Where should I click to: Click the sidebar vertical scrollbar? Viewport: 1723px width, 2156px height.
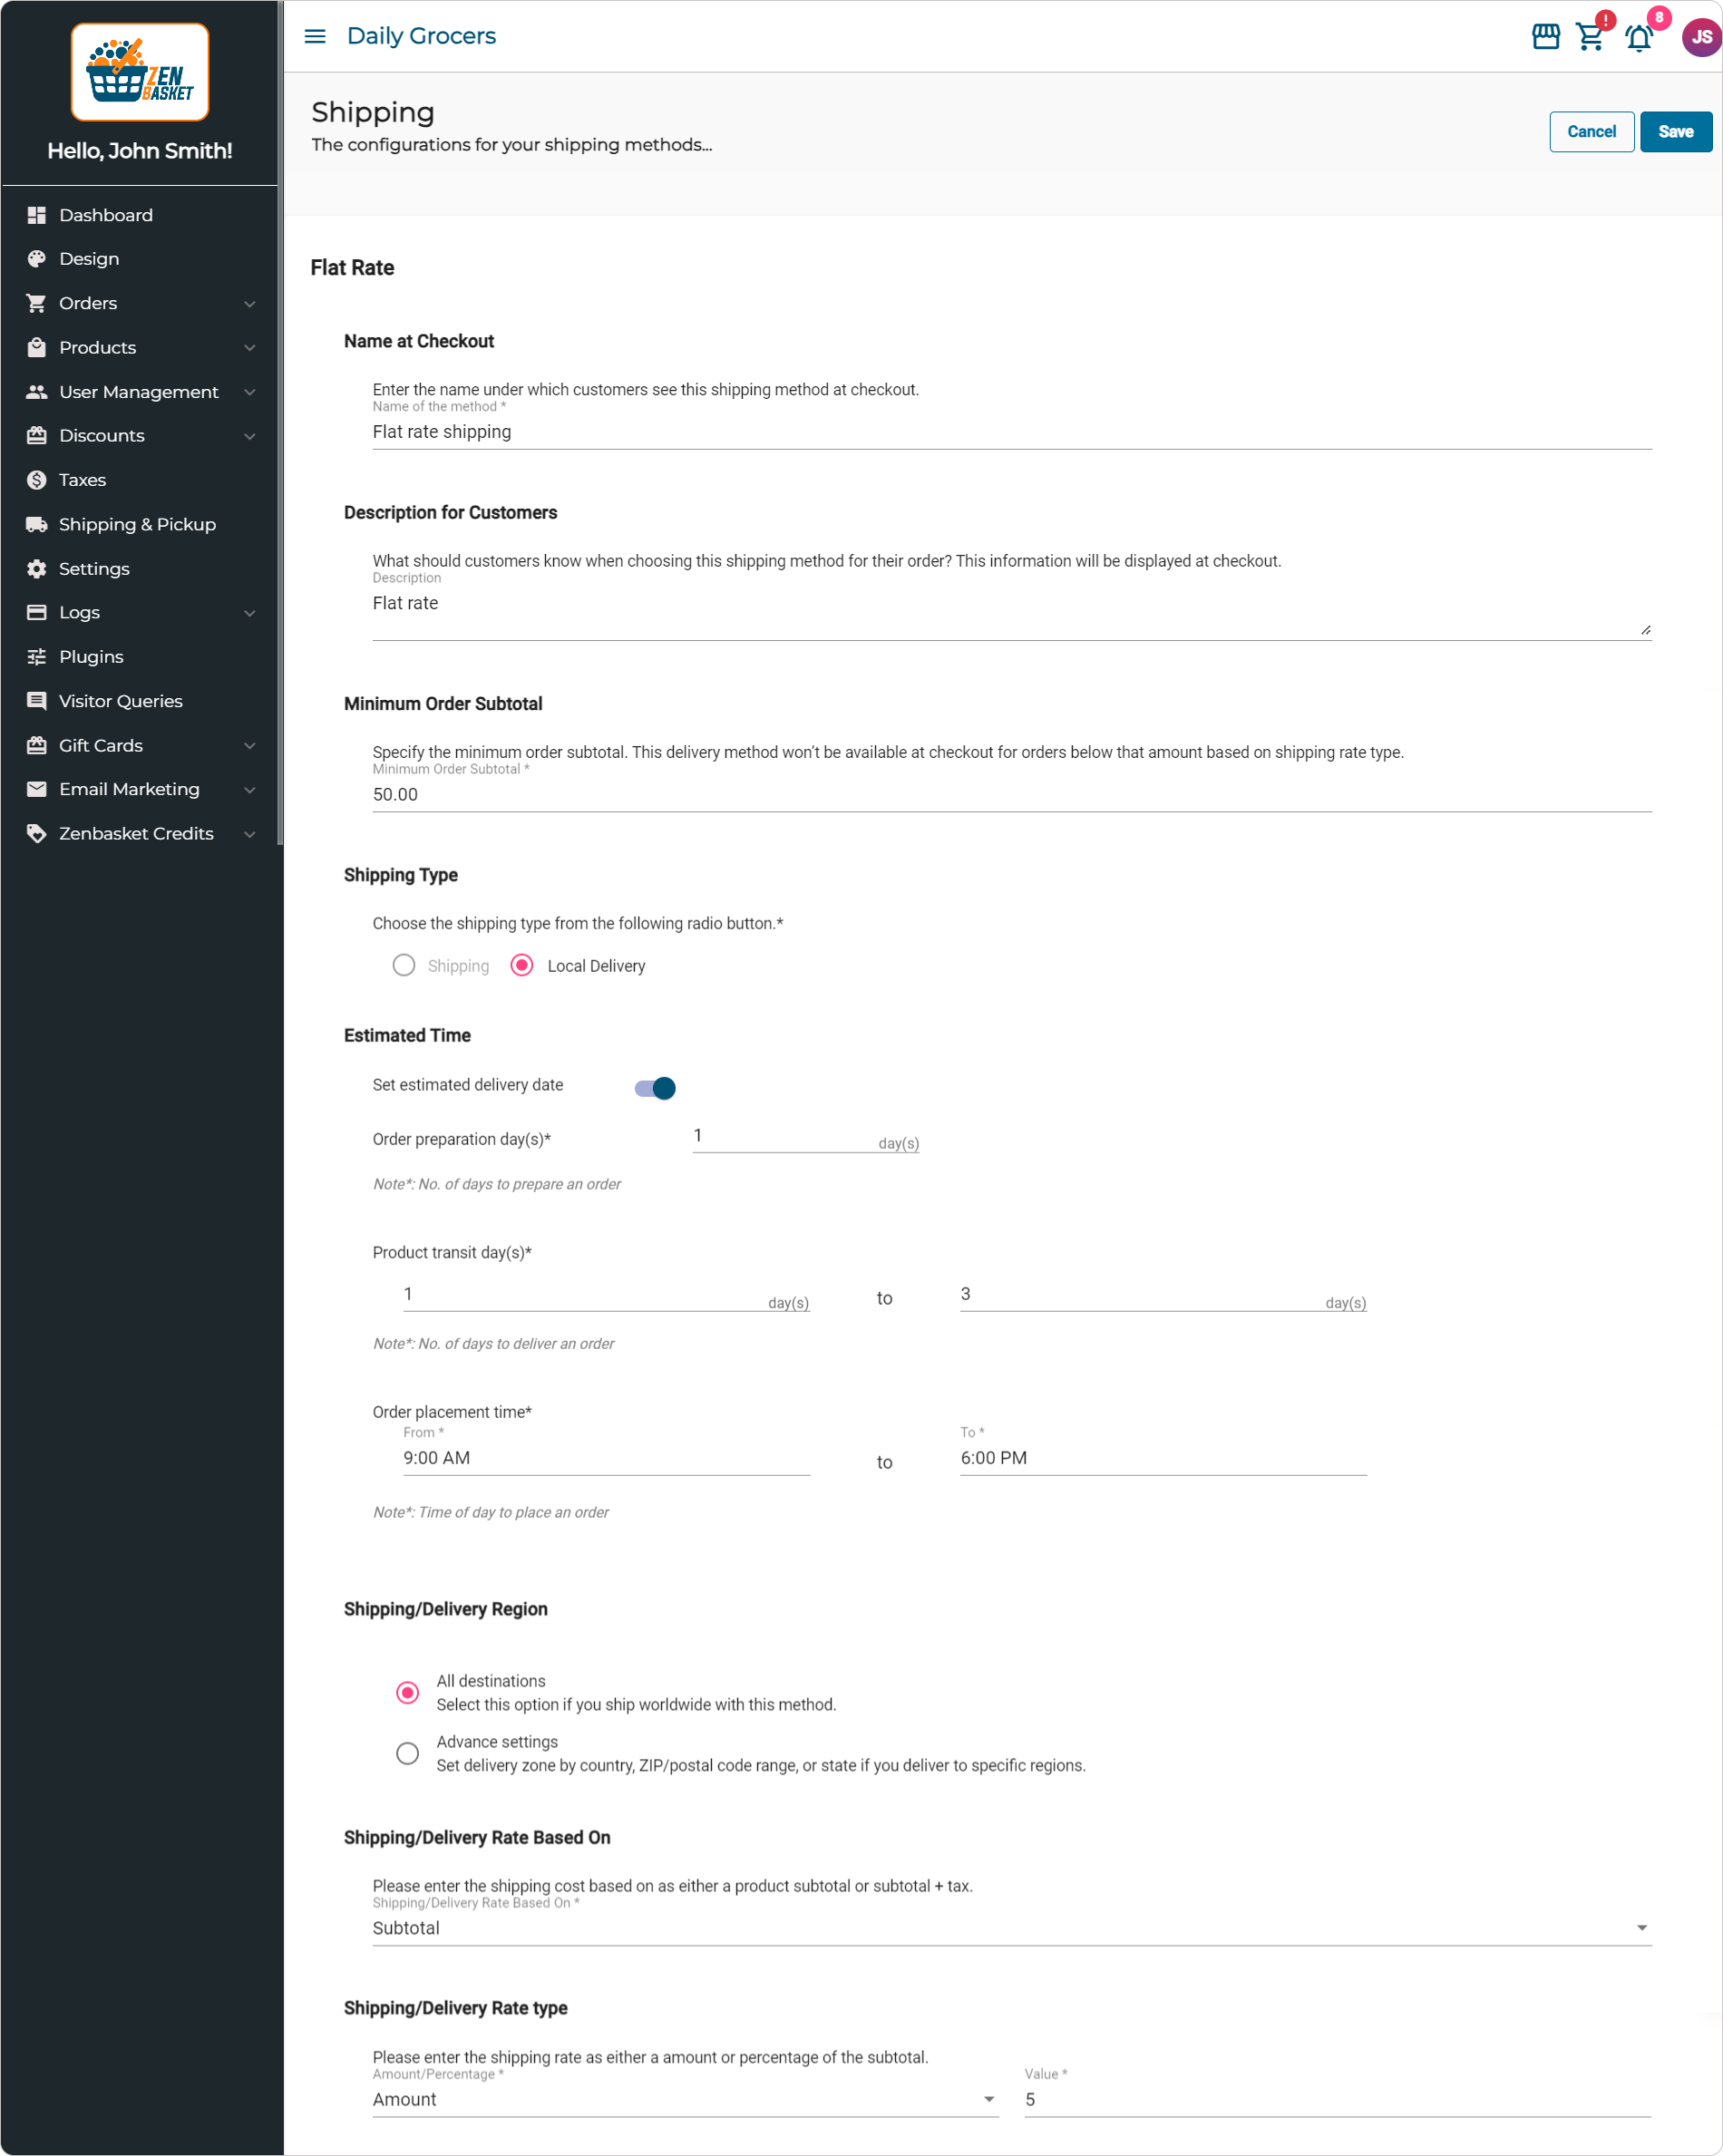pos(280,420)
